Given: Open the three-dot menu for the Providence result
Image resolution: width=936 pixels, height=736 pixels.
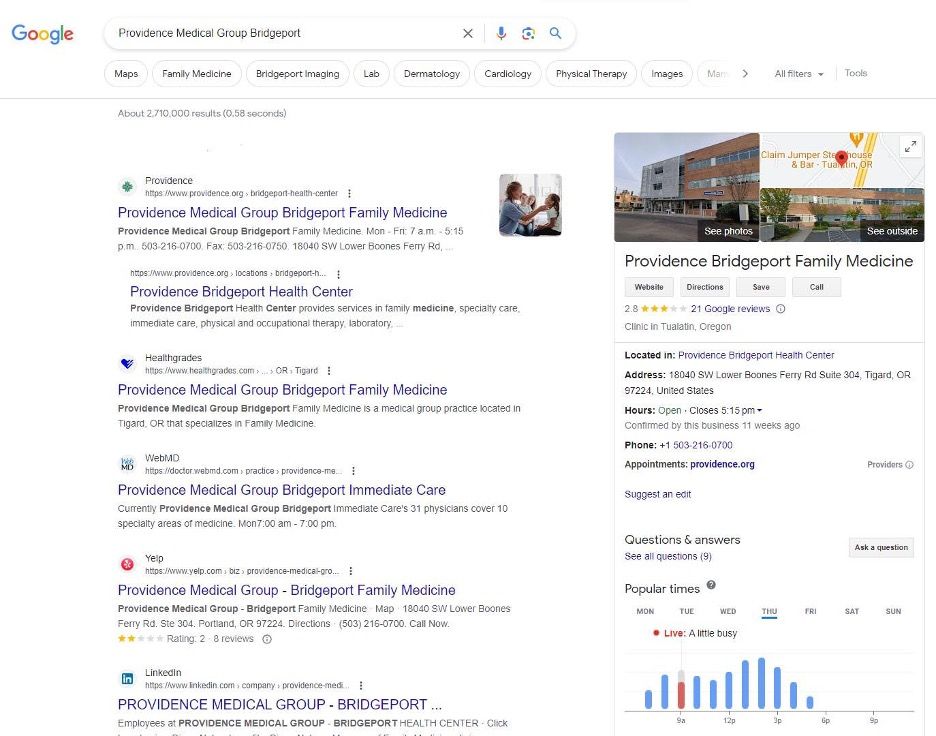Looking at the screenshot, I should tap(349, 193).
